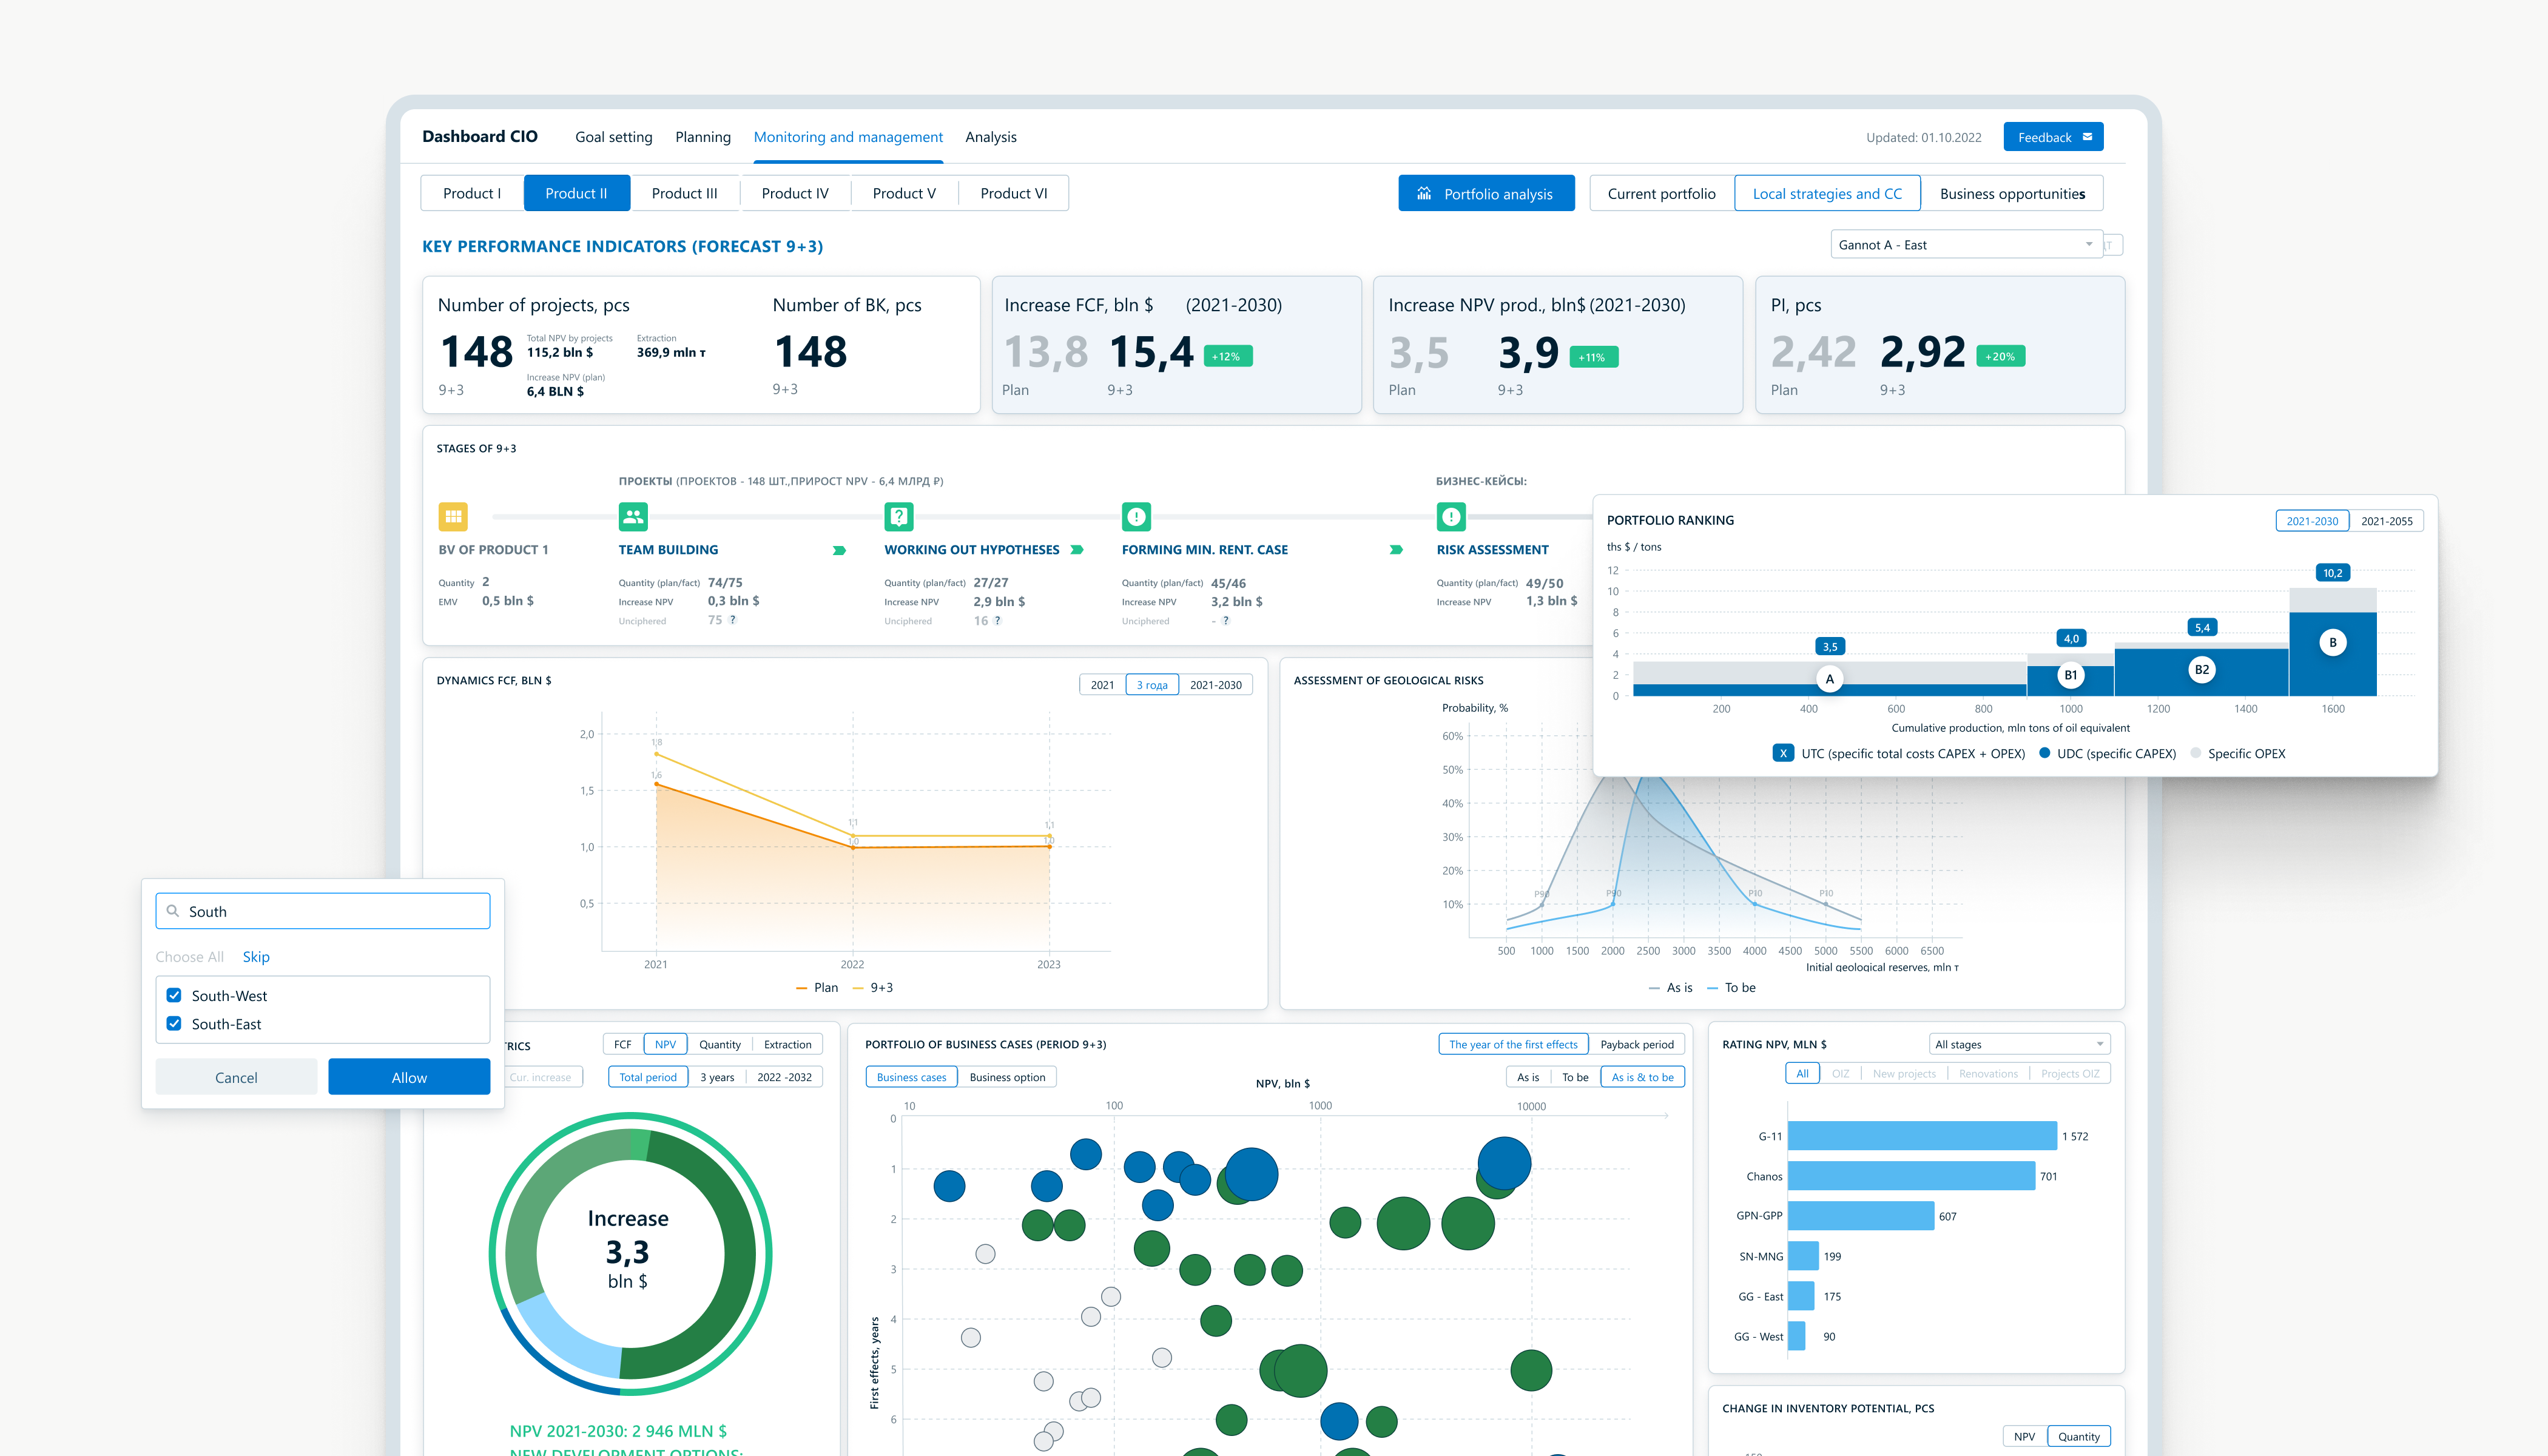Screen dimensions: 2548x1456
Task: Open the Monitoring and management tab
Action: (848, 137)
